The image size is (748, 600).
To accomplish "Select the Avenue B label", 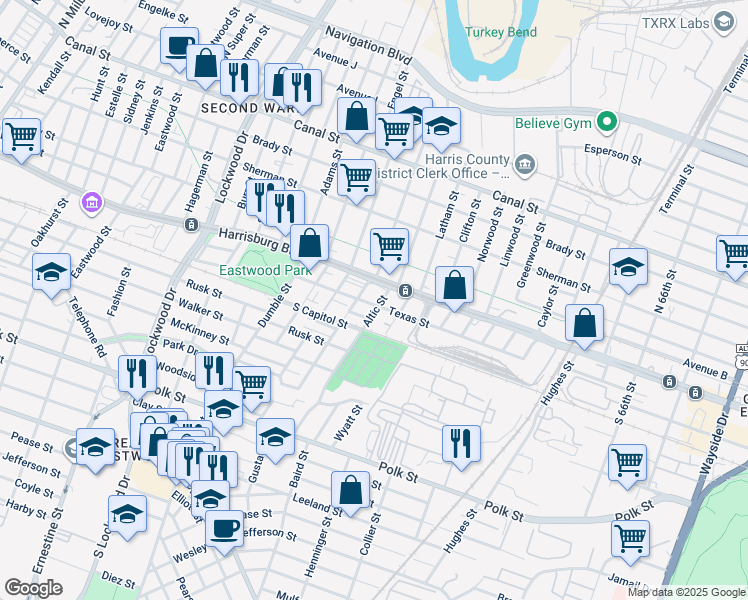I will click(x=705, y=369).
